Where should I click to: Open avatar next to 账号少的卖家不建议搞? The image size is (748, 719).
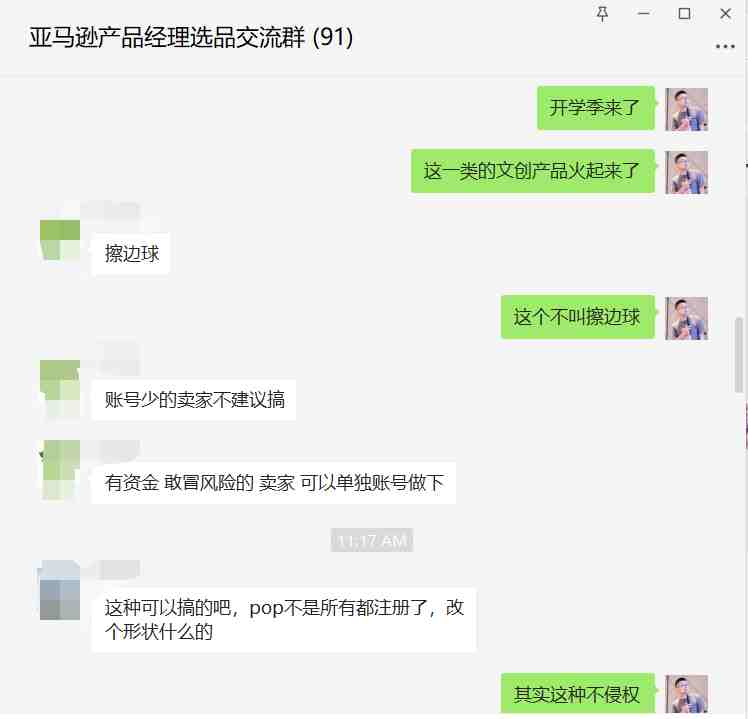60,386
